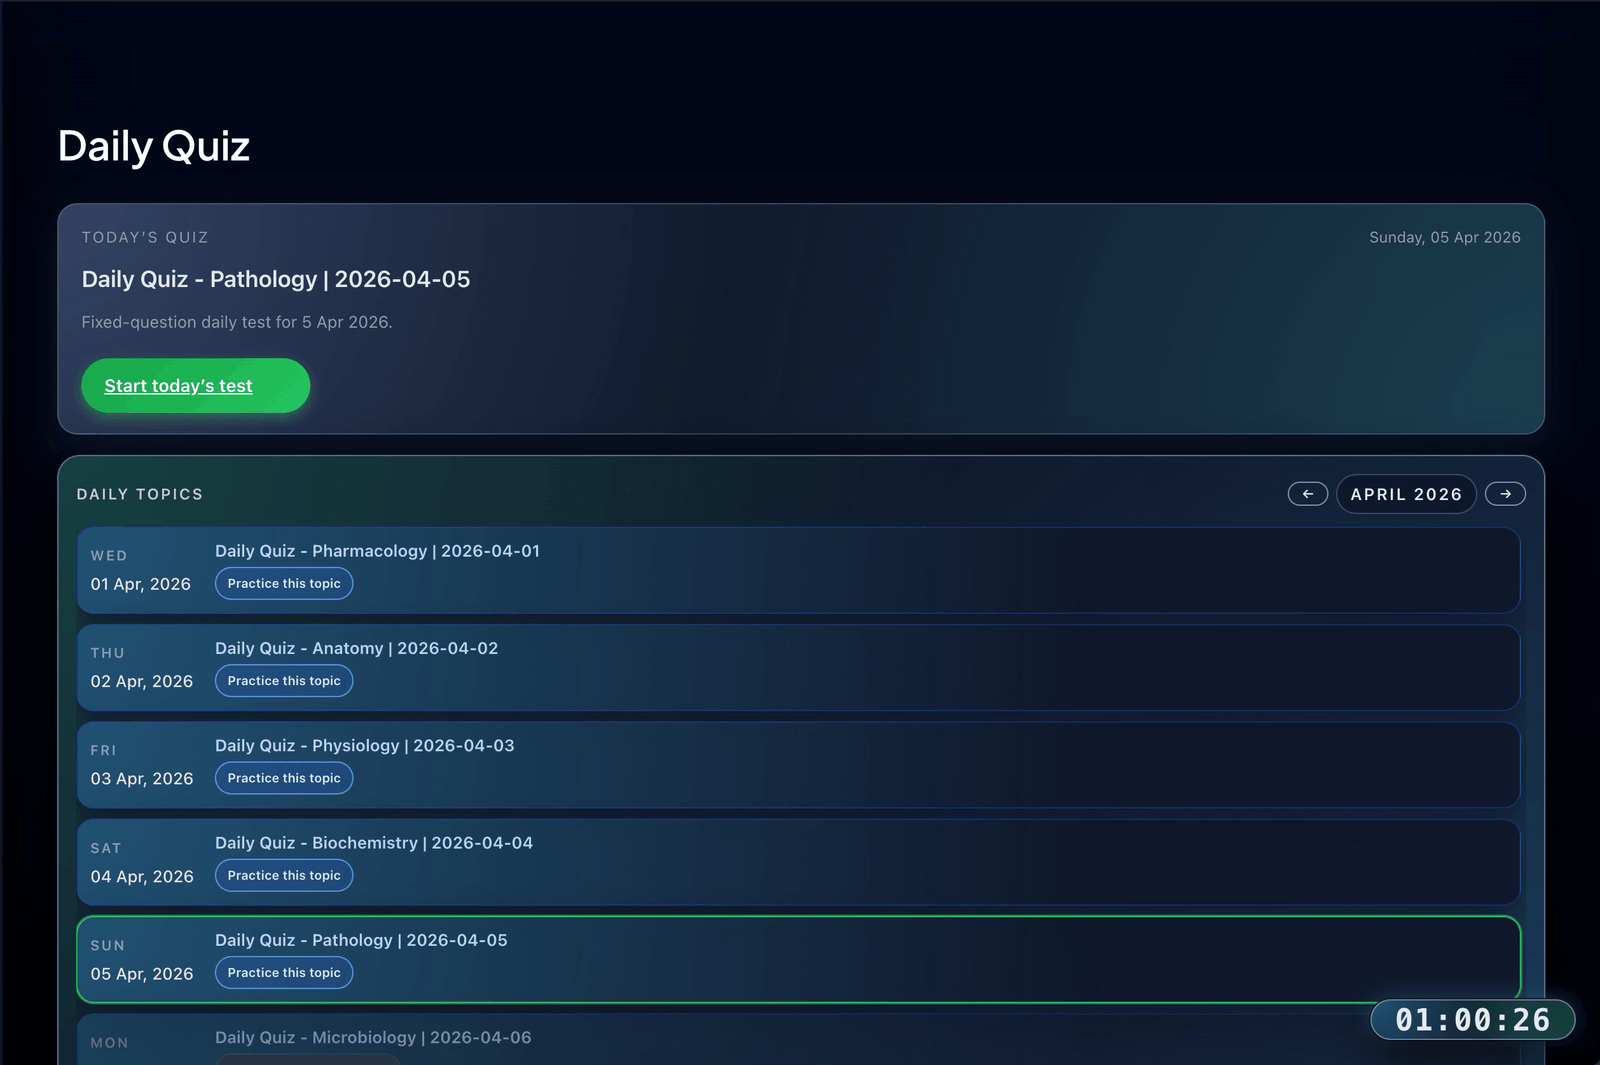The image size is (1600, 1065).
Task: Go to previous month with left arrow
Action: pos(1307,494)
